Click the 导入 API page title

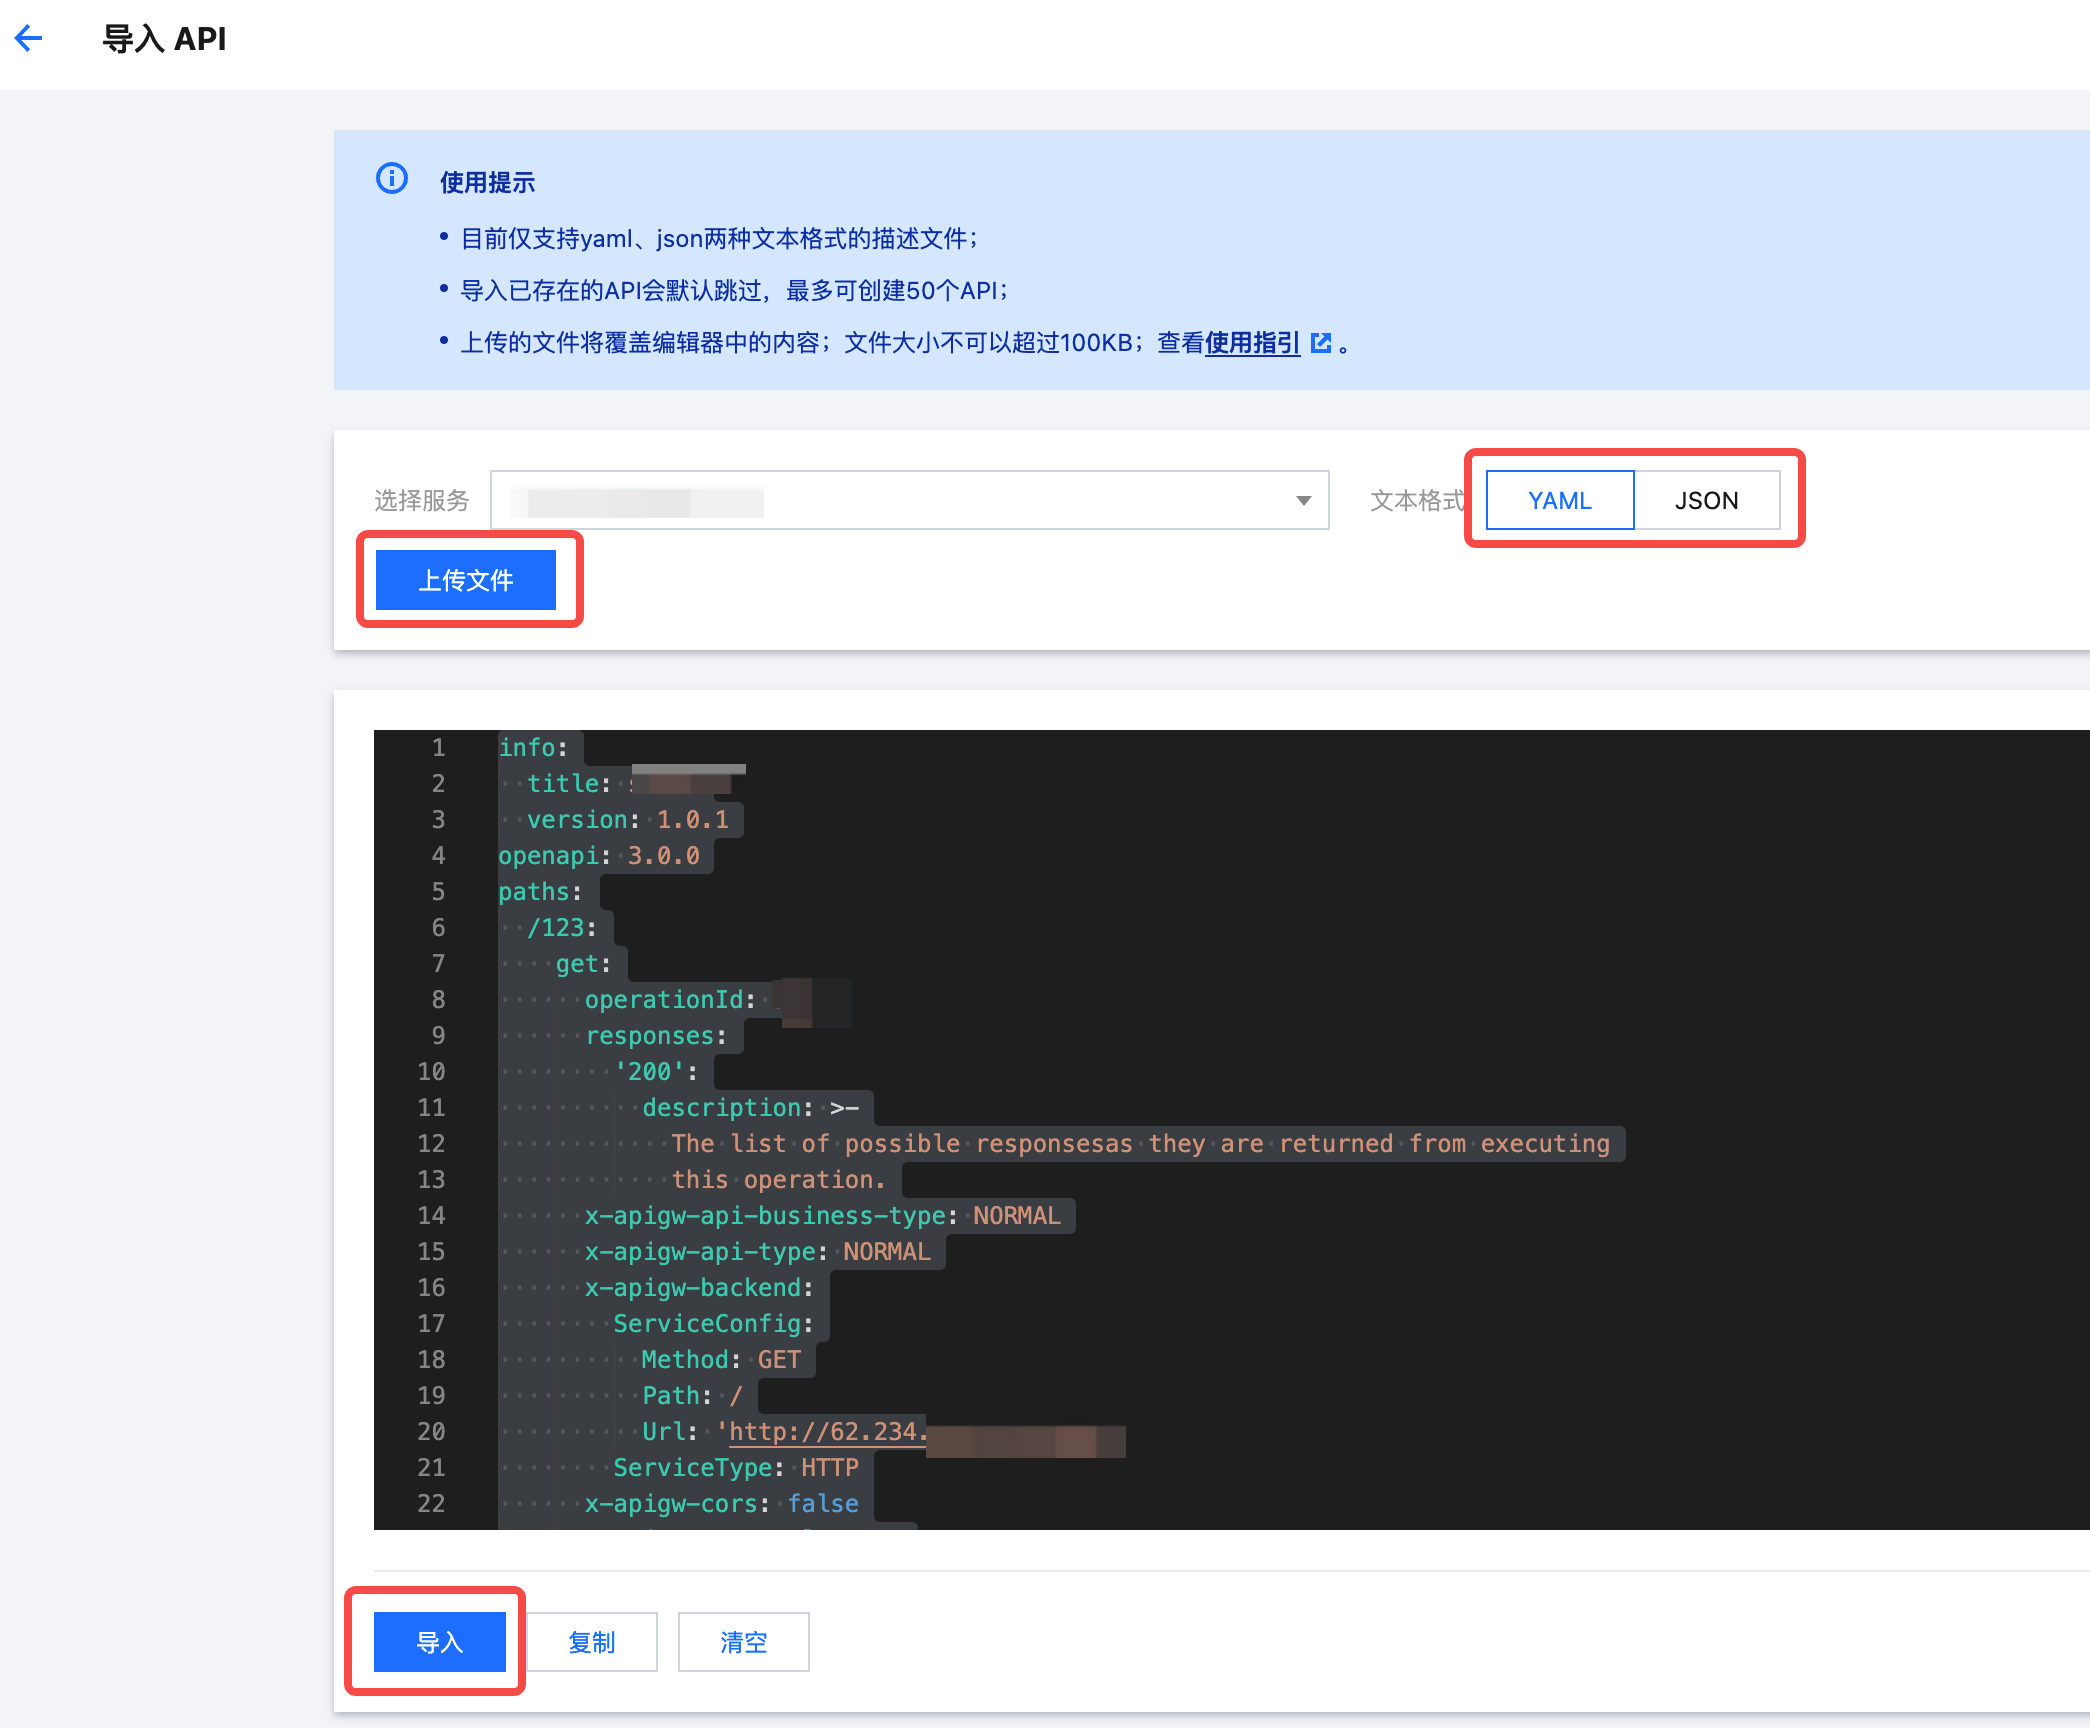pos(165,39)
